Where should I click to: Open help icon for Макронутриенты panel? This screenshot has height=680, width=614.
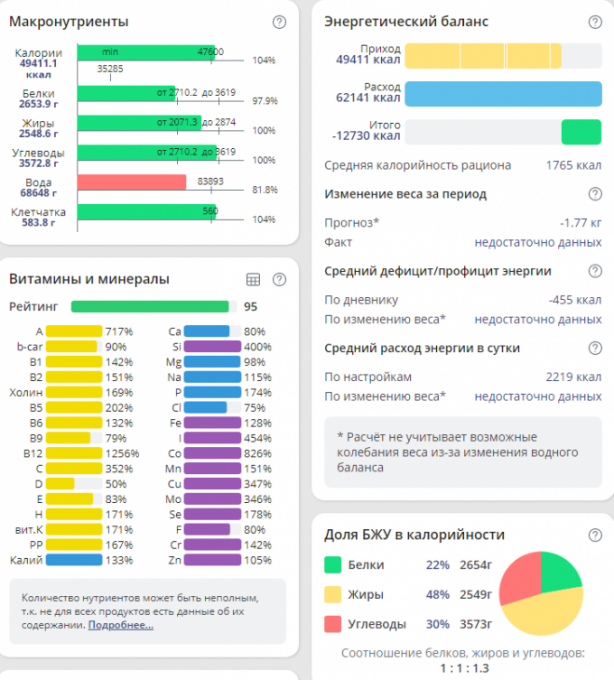point(278,22)
